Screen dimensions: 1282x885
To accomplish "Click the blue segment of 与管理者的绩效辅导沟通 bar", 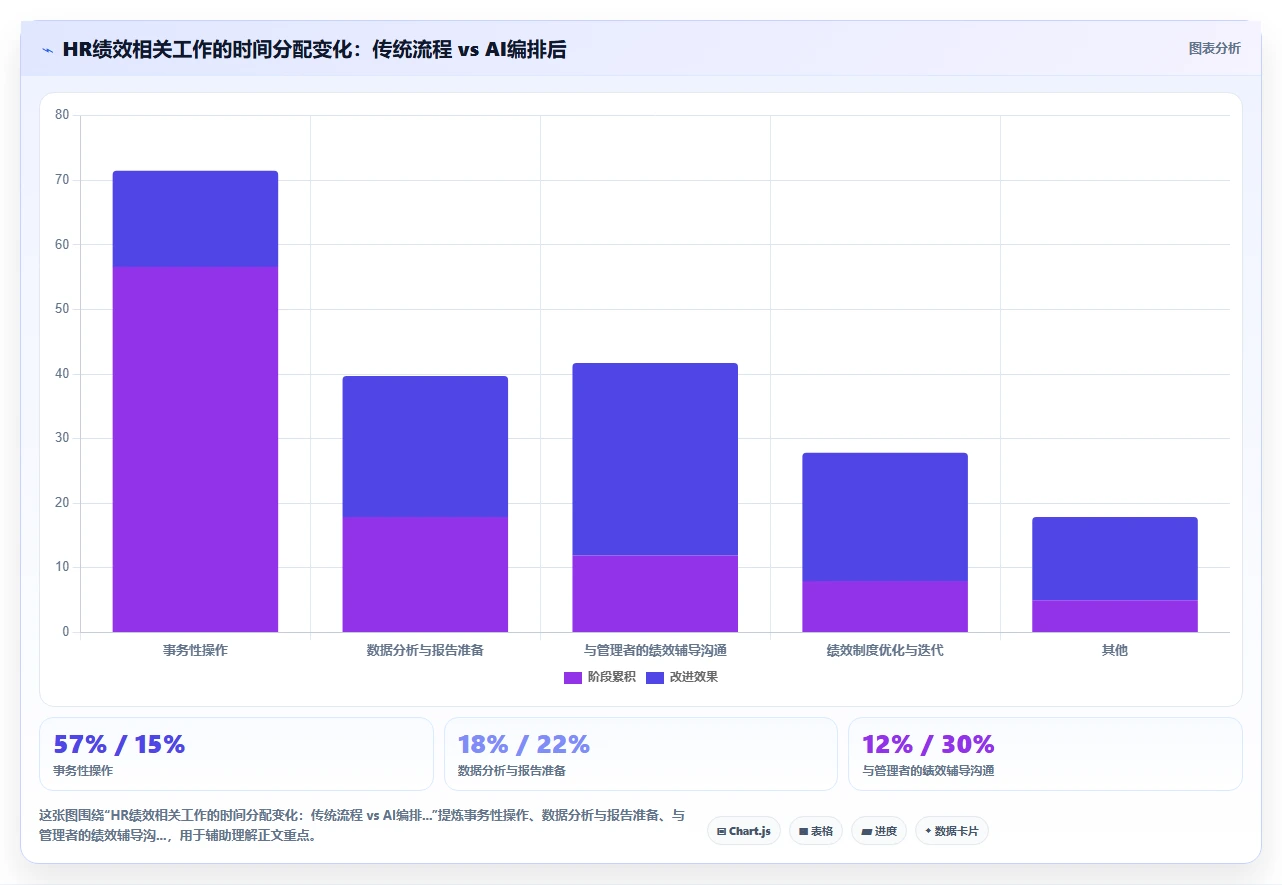I will click(655, 459).
